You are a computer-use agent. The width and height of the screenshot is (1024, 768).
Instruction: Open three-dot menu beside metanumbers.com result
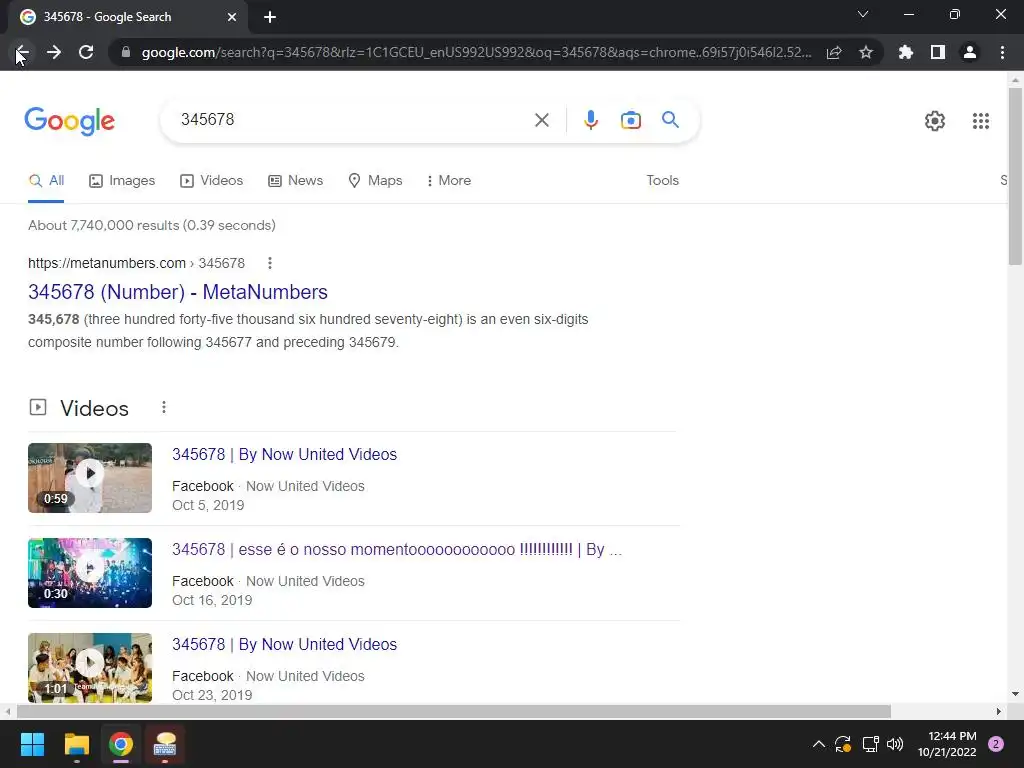pyautogui.click(x=270, y=263)
